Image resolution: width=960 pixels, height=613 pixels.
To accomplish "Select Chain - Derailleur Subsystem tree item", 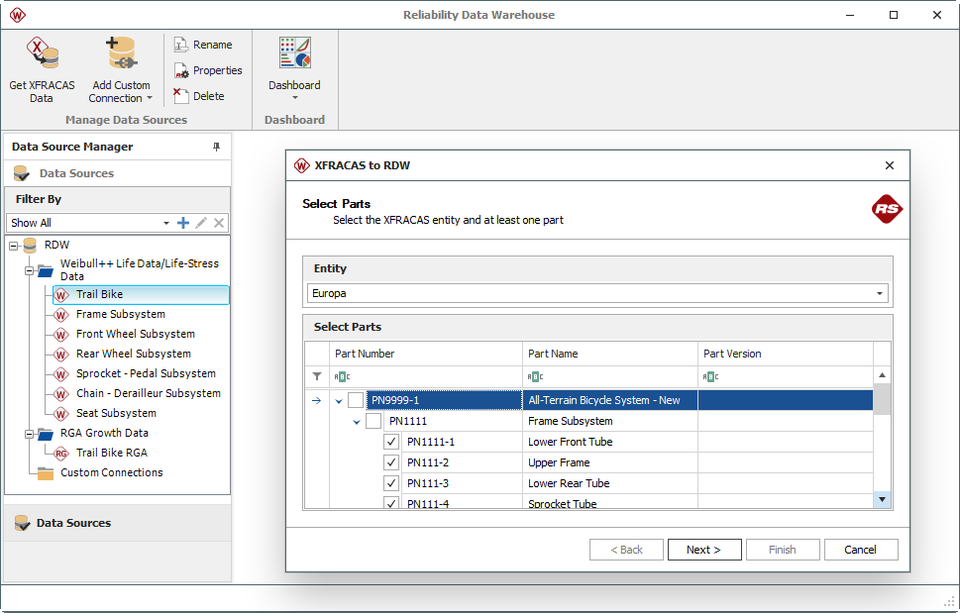I will click(x=148, y=393).
